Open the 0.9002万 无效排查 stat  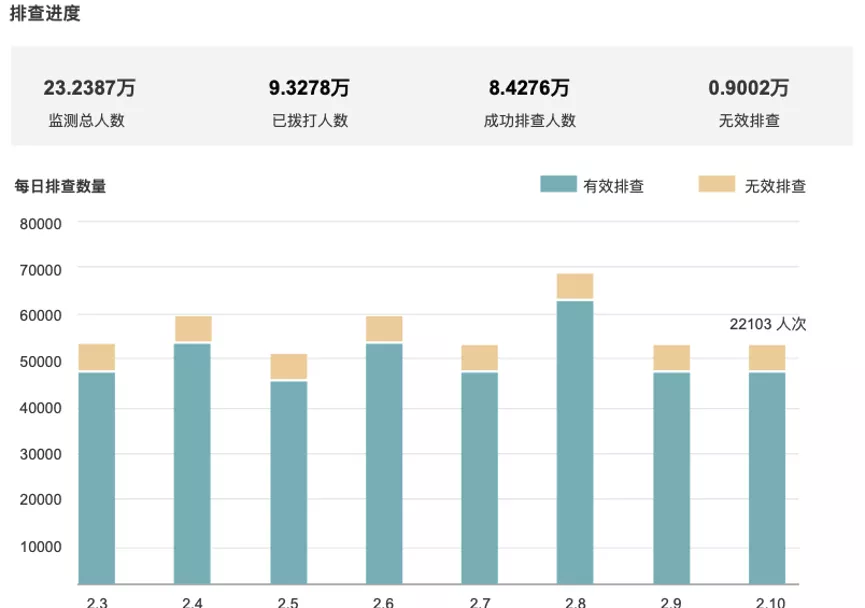pyautogui.click(x=749, y=102)
